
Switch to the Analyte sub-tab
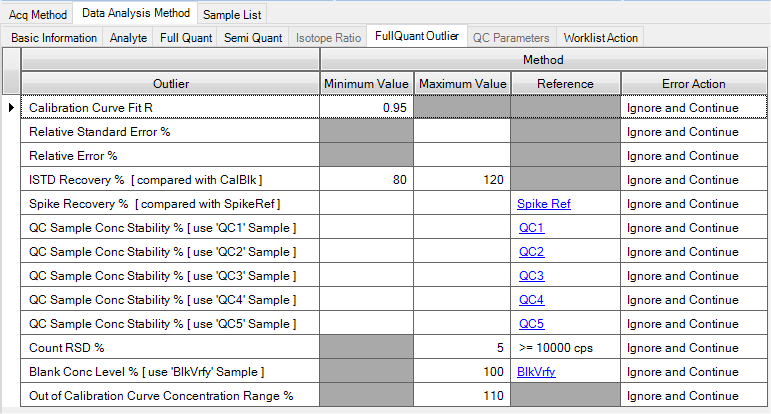(x=128, y=38)
